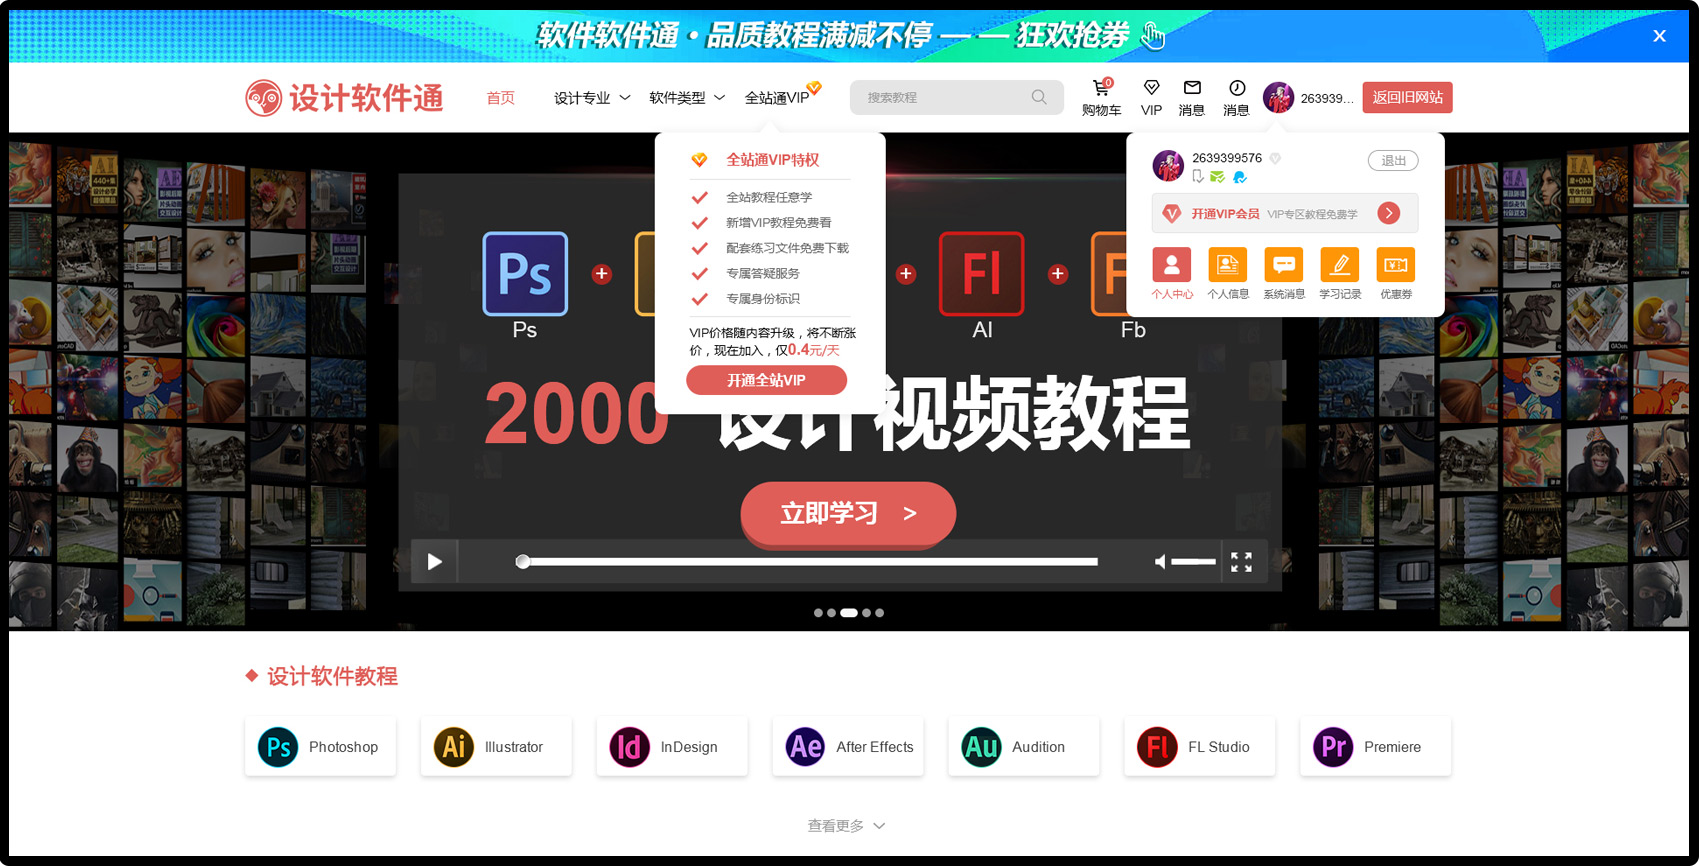Expand the 软件类型 dropdown menu
The height and width of the screenshot is (866, 1700).
click(687, 98)
